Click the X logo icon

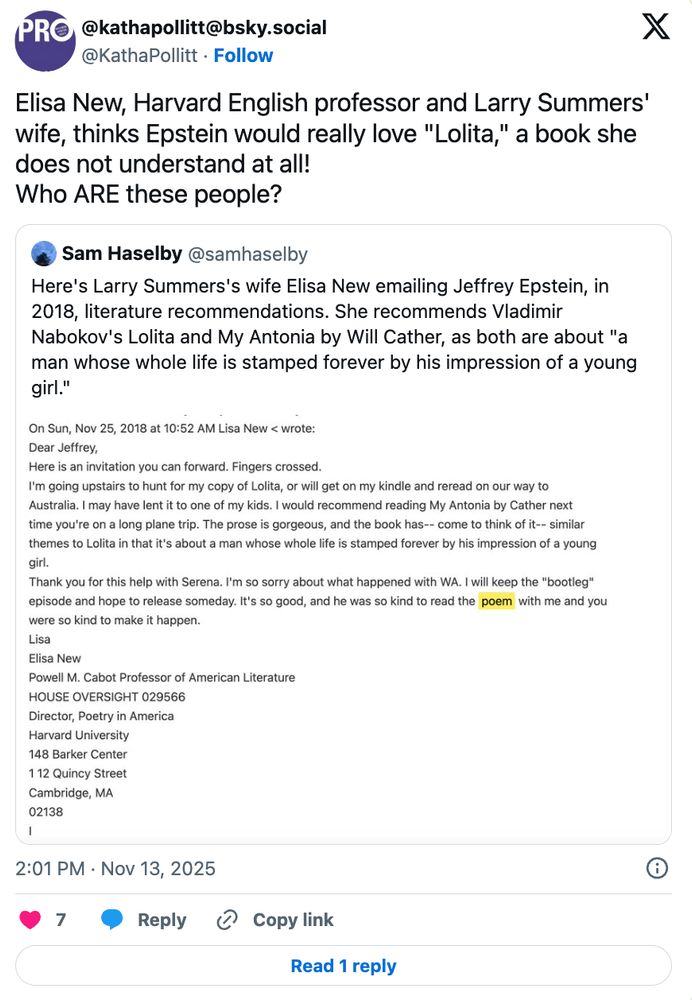coord(656,27)
